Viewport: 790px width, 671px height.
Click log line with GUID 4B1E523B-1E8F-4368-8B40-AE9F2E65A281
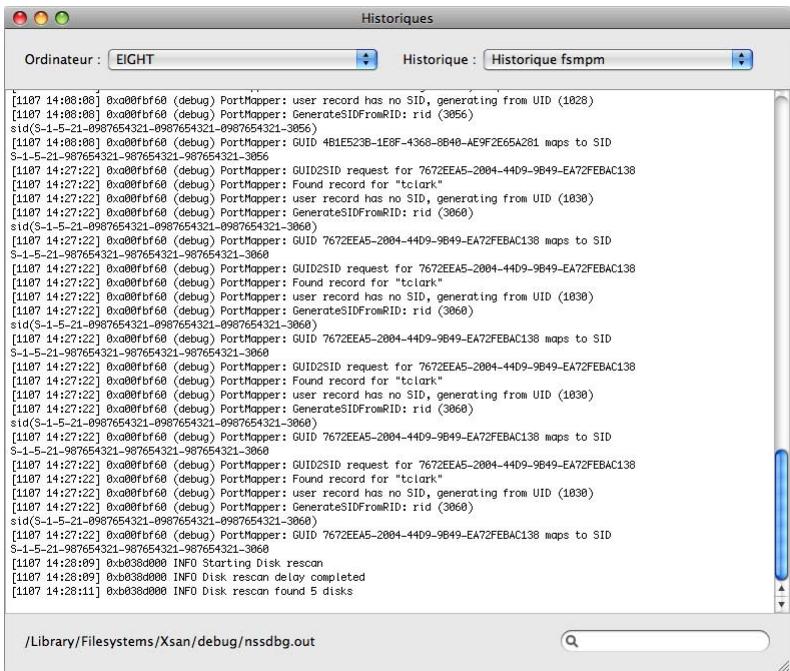tap(311, 143)
